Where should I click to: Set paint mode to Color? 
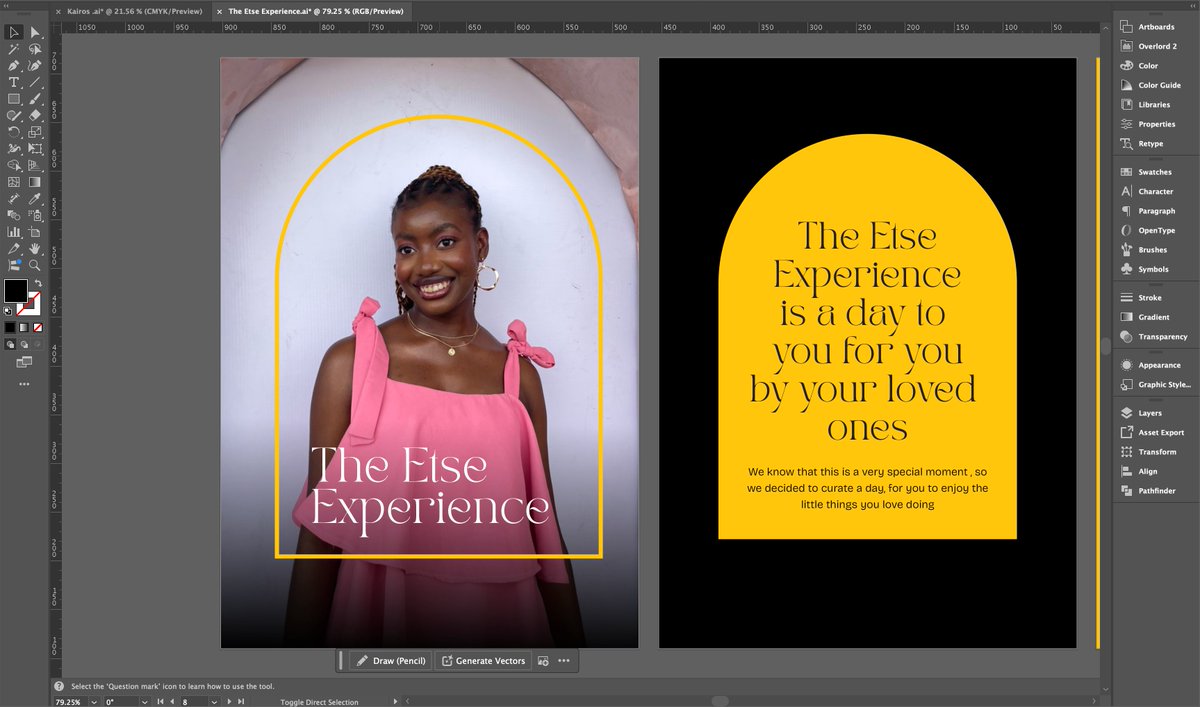pos(9,327)
